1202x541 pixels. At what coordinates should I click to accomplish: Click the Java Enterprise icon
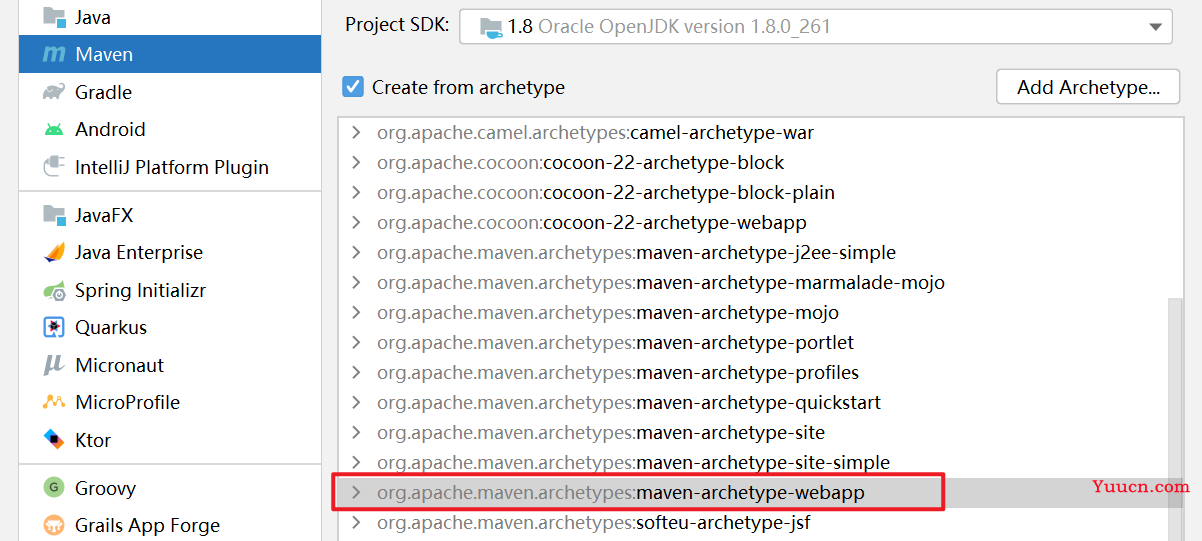[x=54, y=253]
